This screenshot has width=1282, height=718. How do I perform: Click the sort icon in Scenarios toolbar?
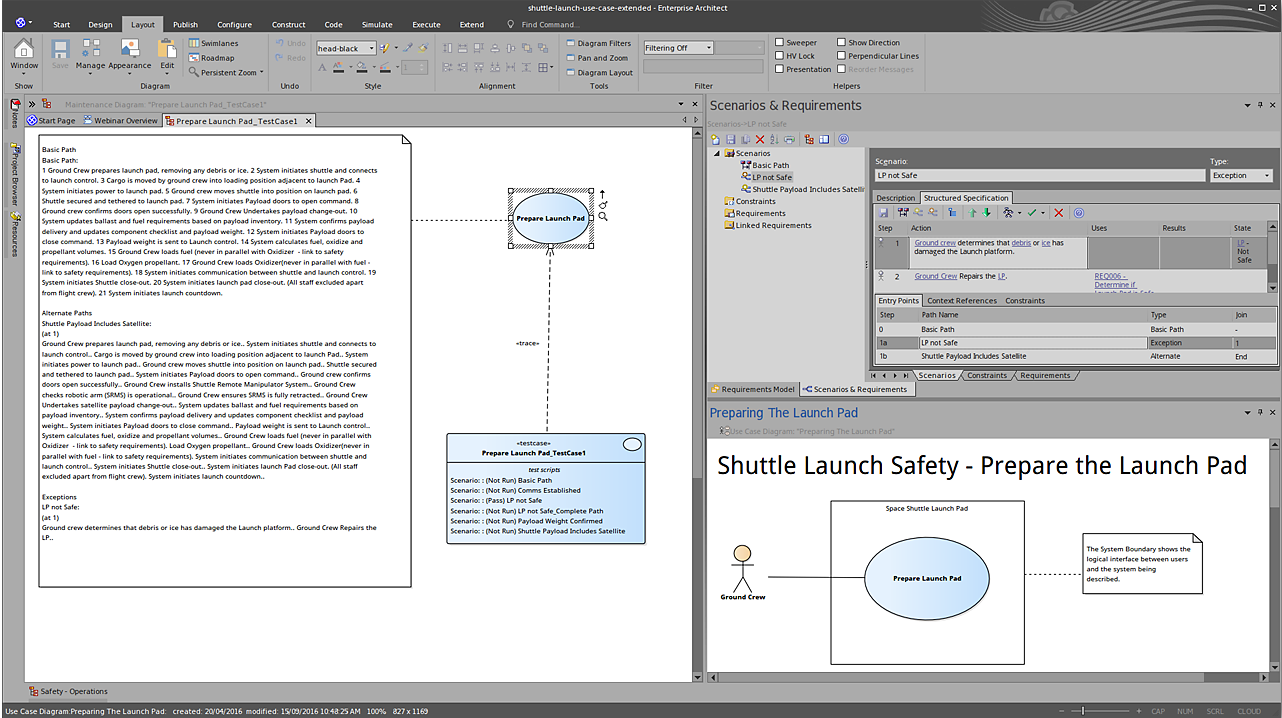[775, 139]
